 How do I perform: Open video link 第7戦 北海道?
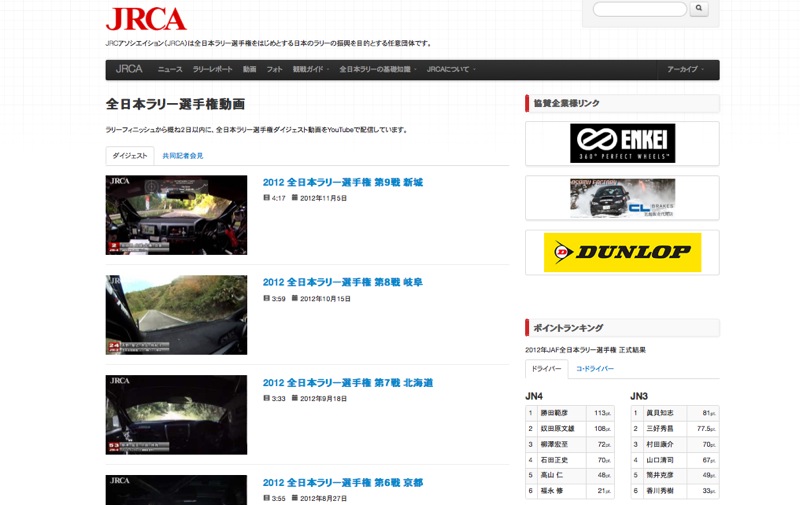[348, 383]
